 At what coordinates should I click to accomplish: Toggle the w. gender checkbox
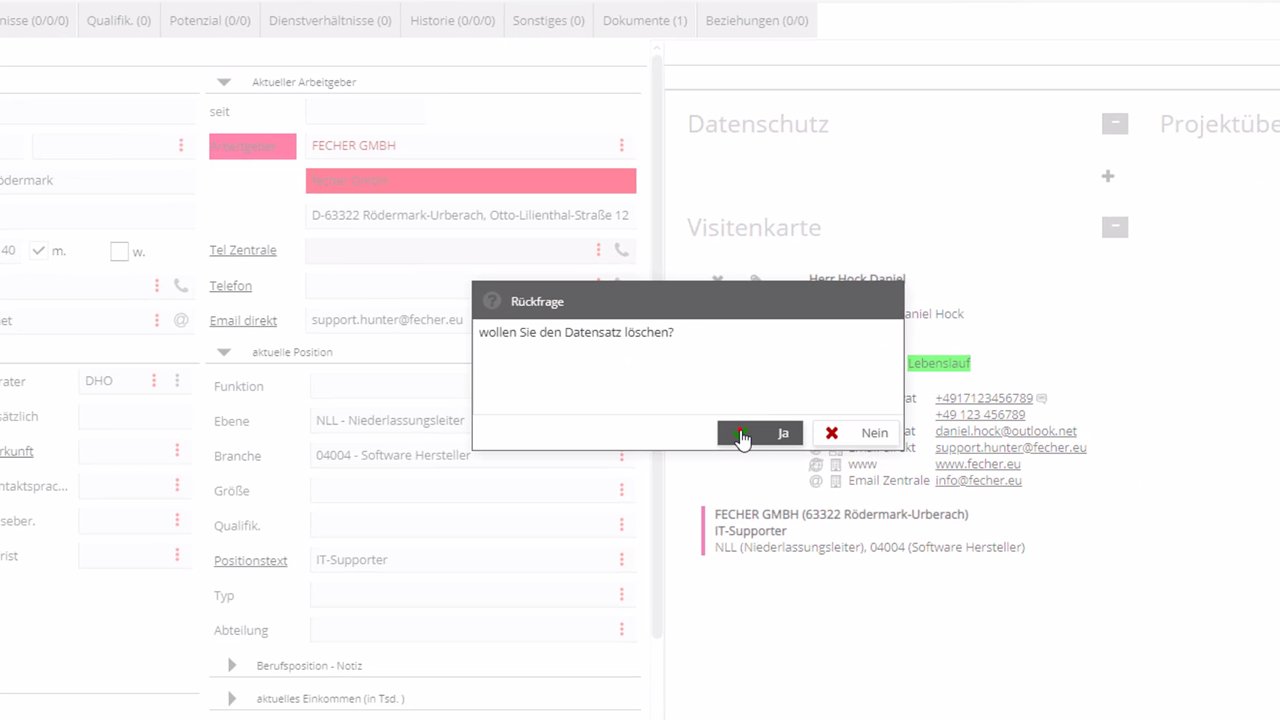click(x=119, y=251)
